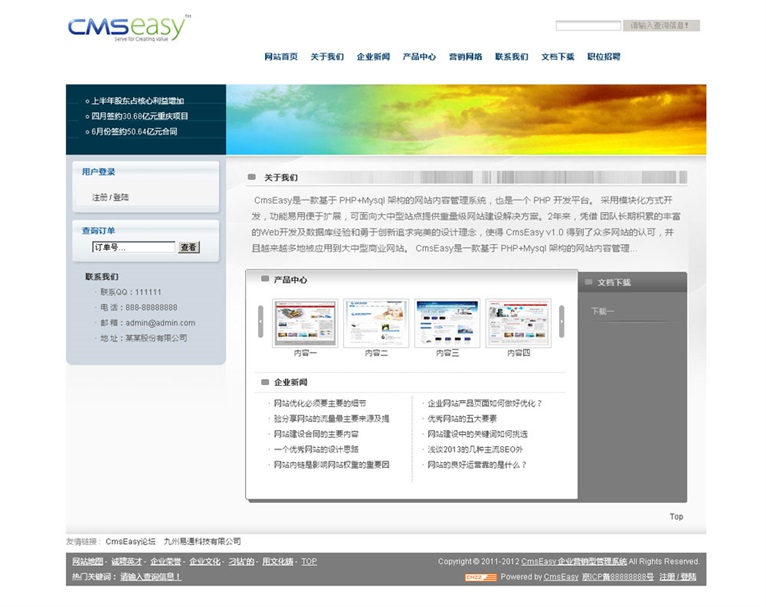The height and width of the screenshot is (607, 766).
Task: Open the 内容三 product thumbnail
Action: click(447, 322)
